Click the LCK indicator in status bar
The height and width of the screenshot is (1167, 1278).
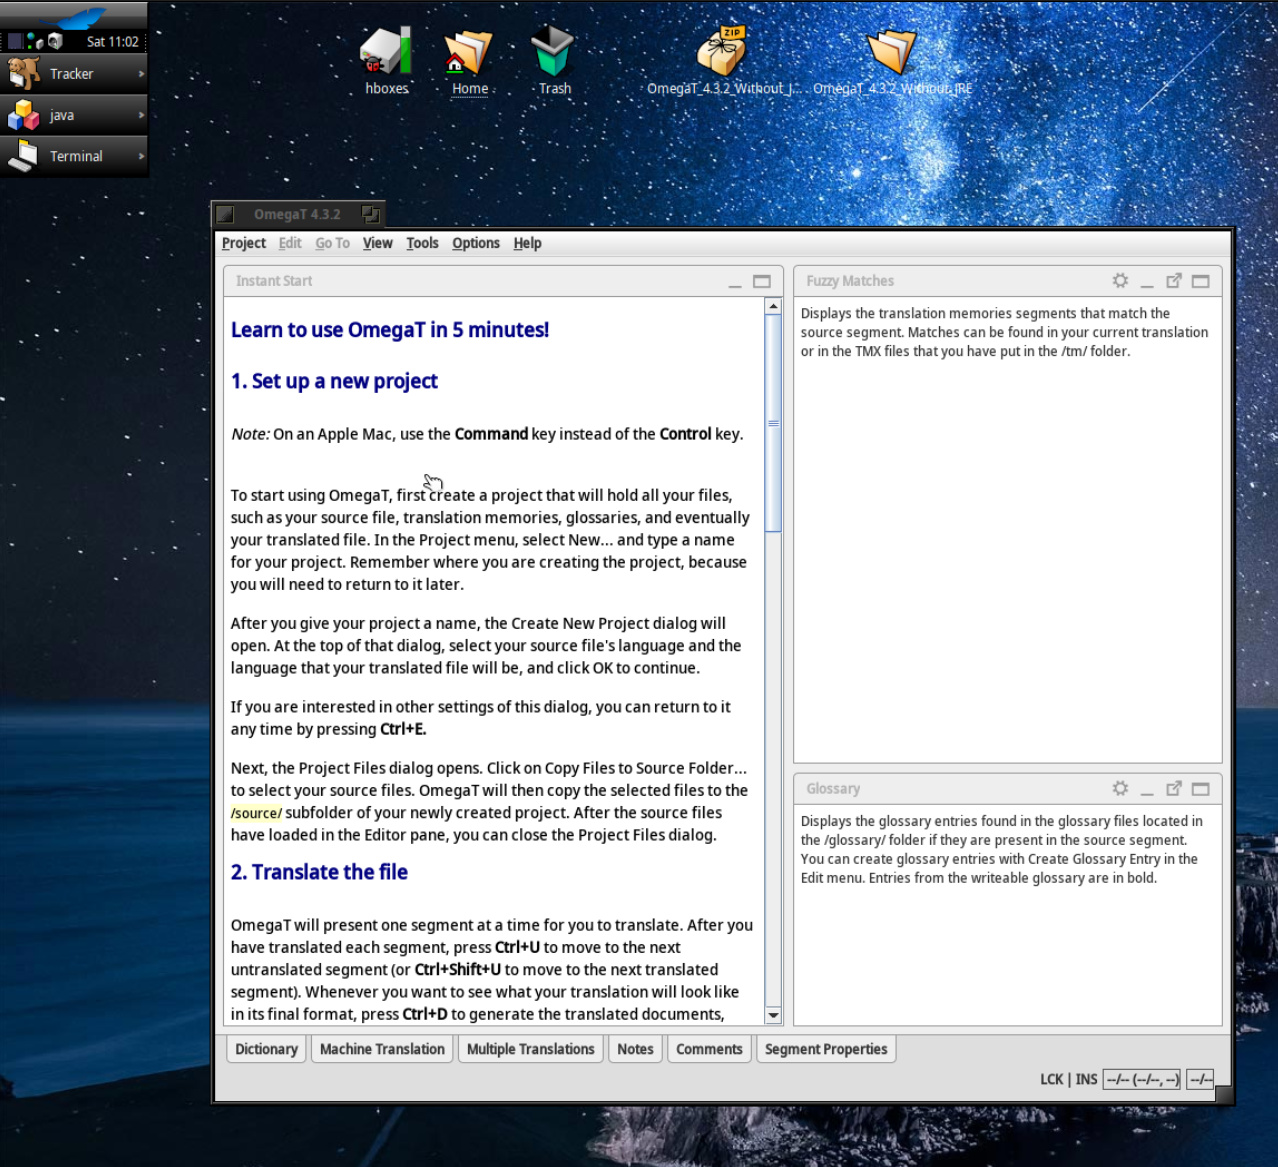click(x=1052, y=1079)
